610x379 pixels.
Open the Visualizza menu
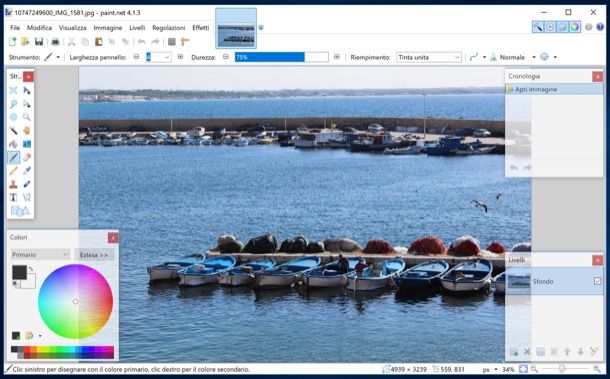[x=72, y=28]
